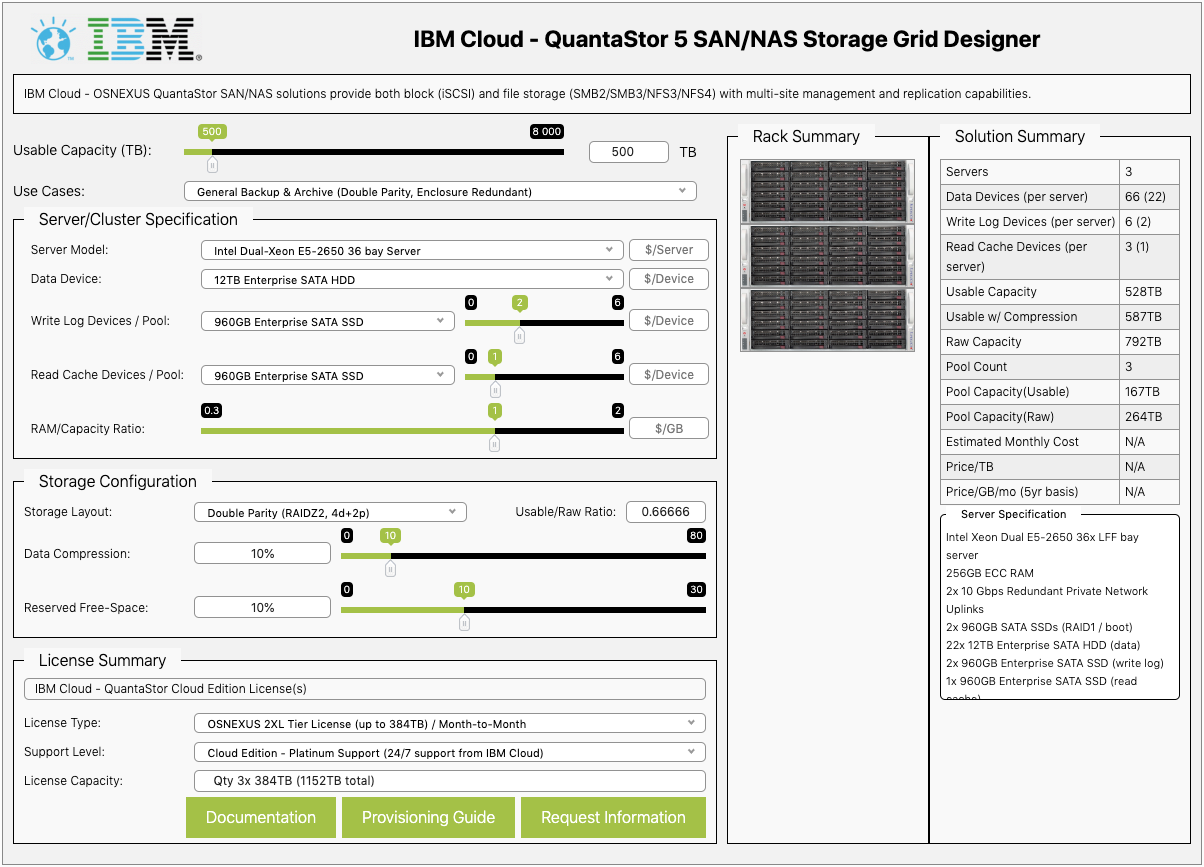Viewport: 1204px width, 867px height.
Task: Click the Usable Capacity TB input field
Action: coord(629,152)
